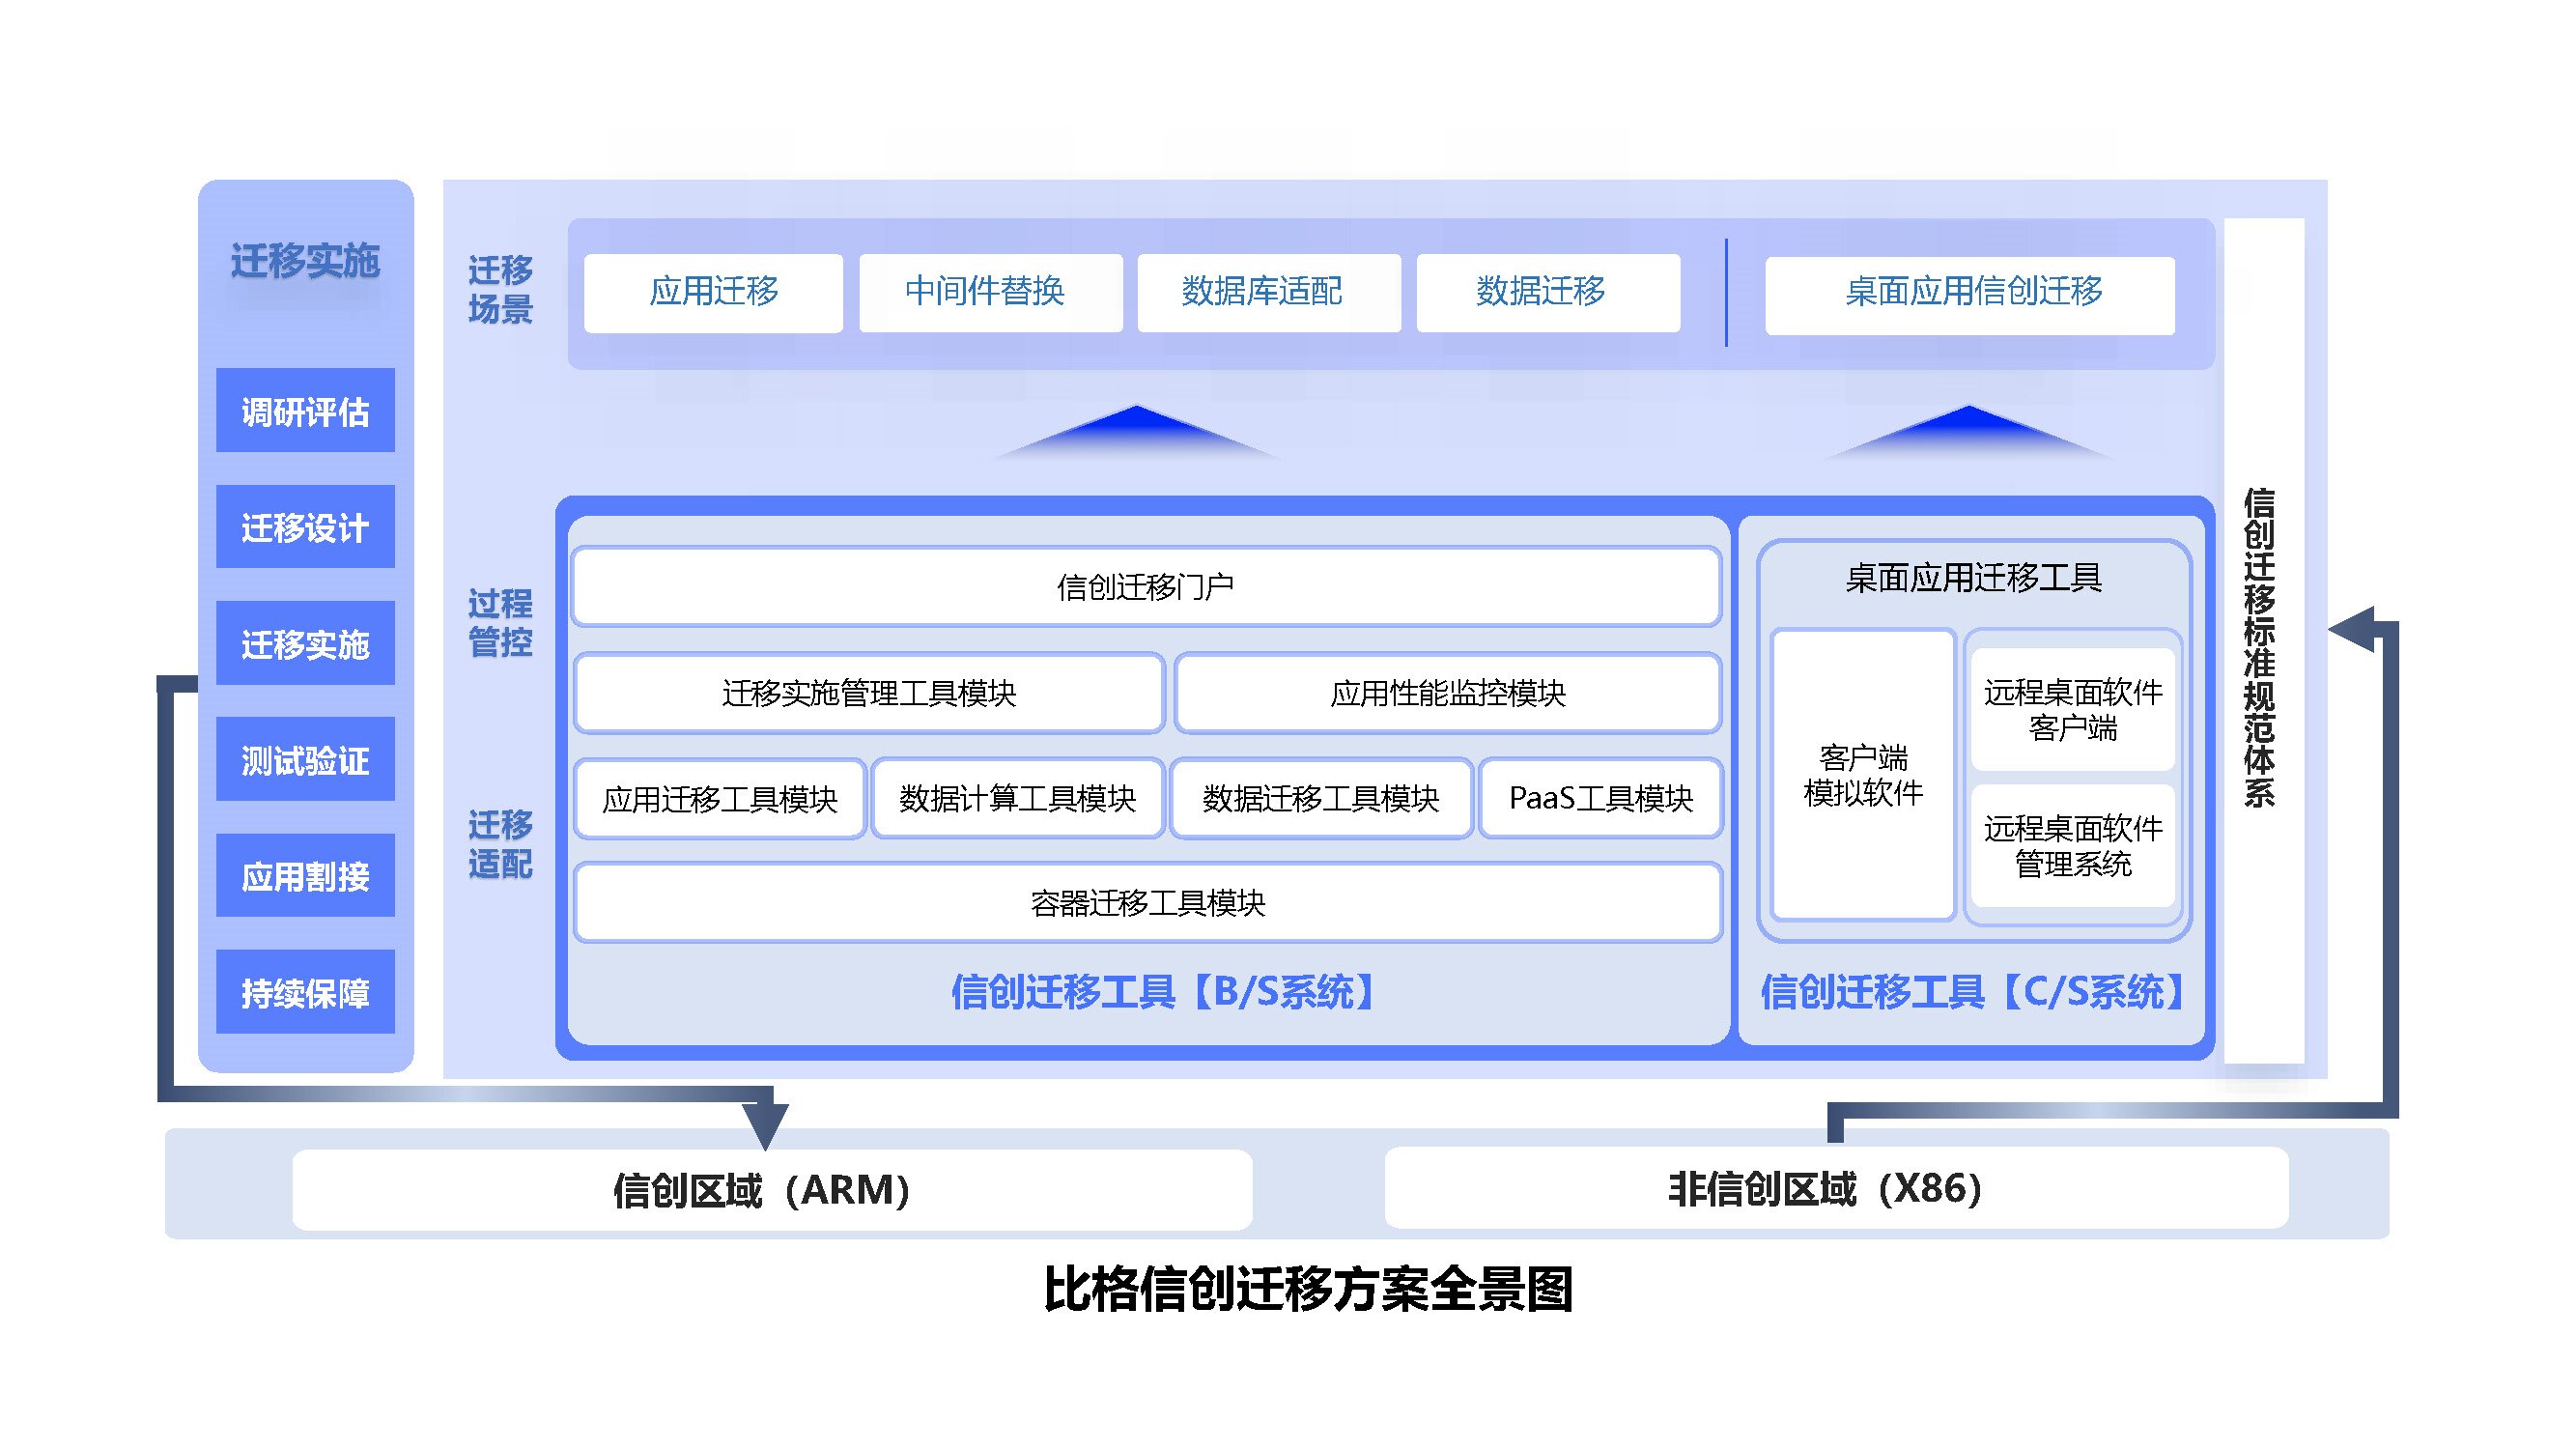Click the 信创迁移工具【C/S系统】 caption
The width and height of the screenshot is (2576, 1449).
[x=1973, y=992]
